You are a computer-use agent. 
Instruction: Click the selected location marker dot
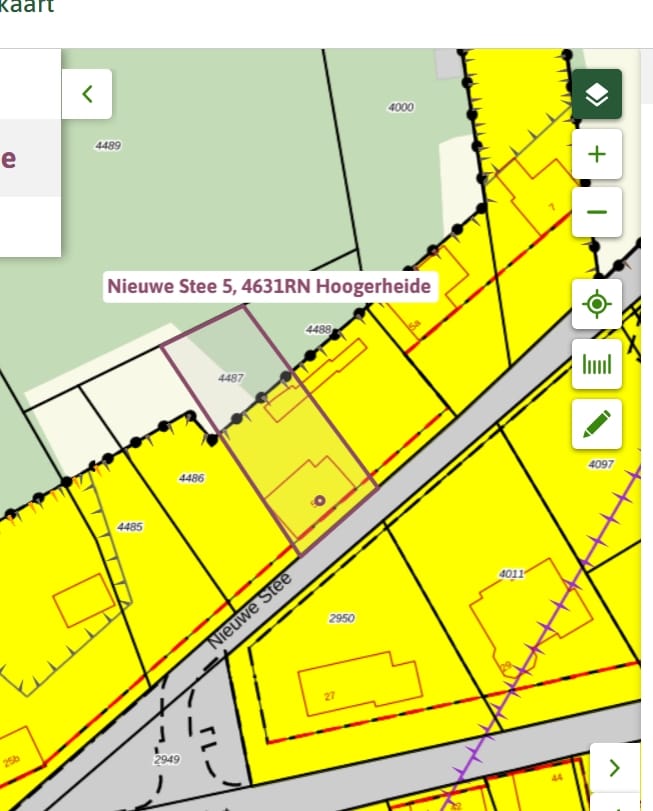[x=320, y=500]
